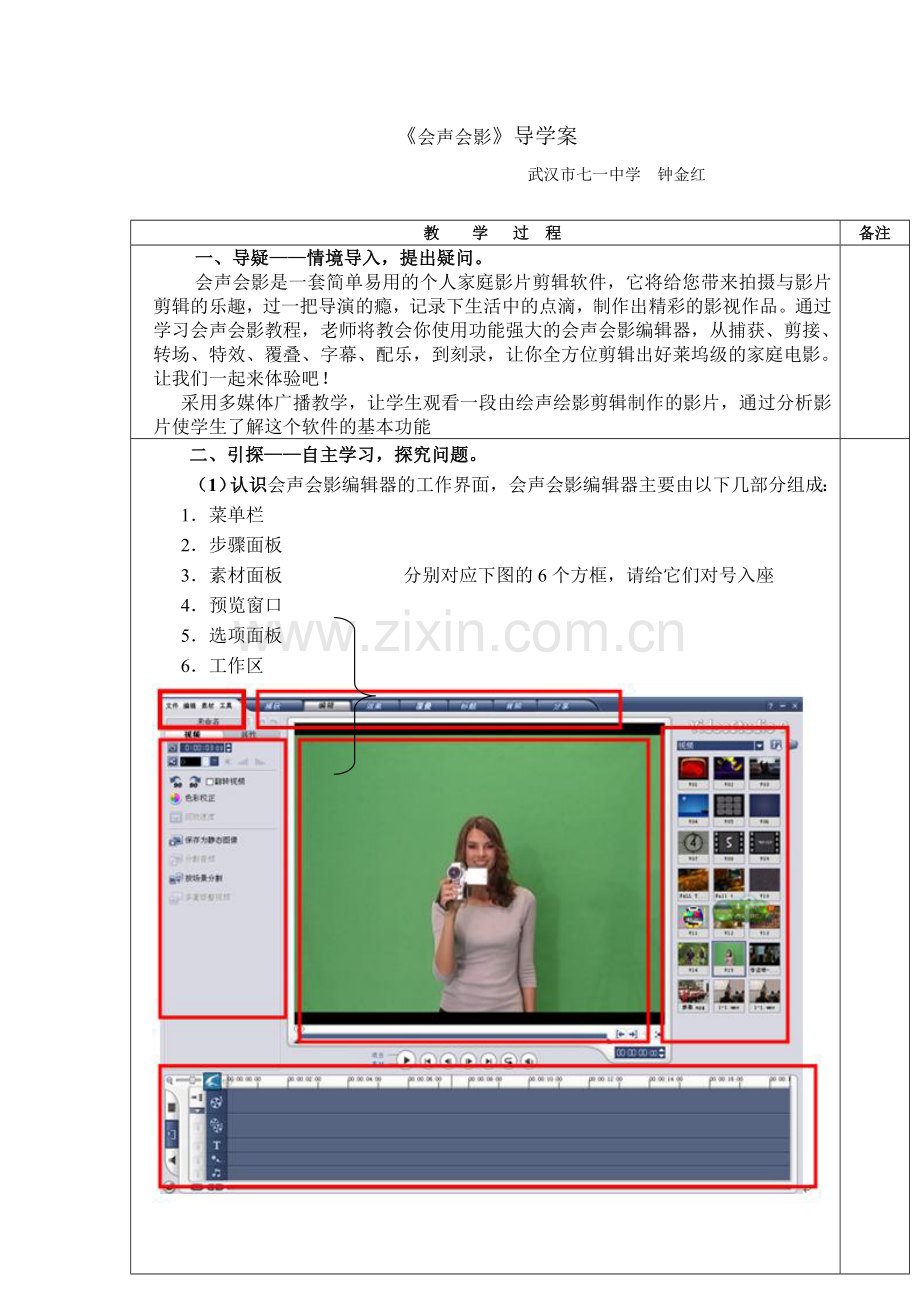The image size is (920, 1302).
Task: Click 保存为静态图像 save as still image
Action: pyautogui.click(x=203, y=840)
